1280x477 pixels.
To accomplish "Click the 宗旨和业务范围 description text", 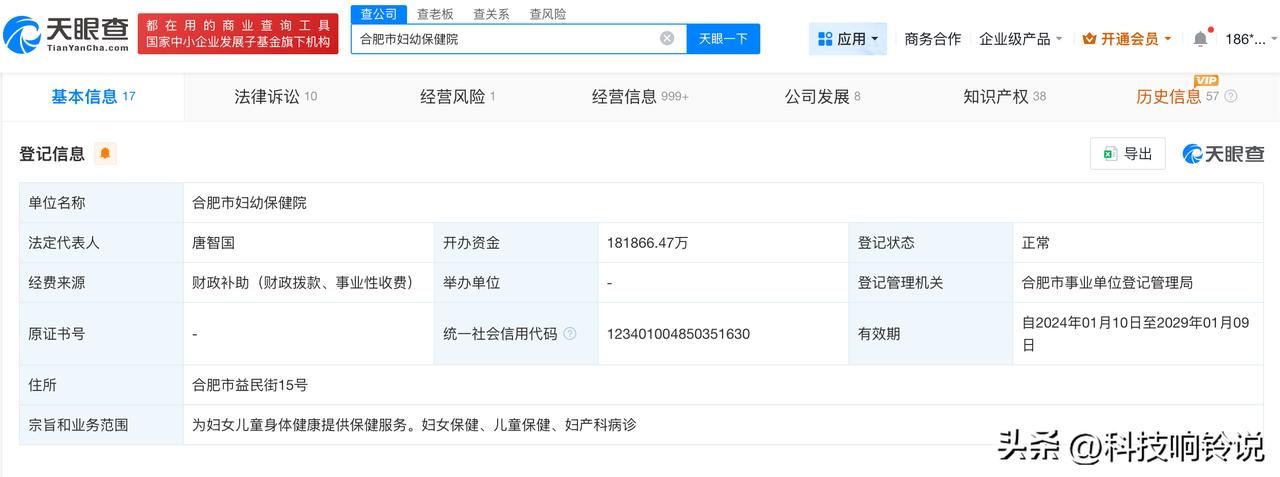I will click(x=415, y=425).
